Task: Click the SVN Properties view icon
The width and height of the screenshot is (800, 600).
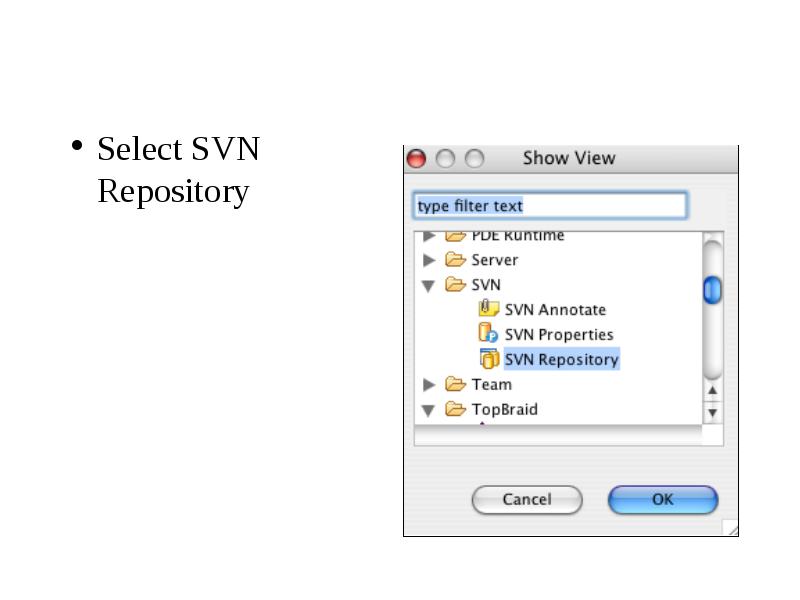Action: pos(488,333)
